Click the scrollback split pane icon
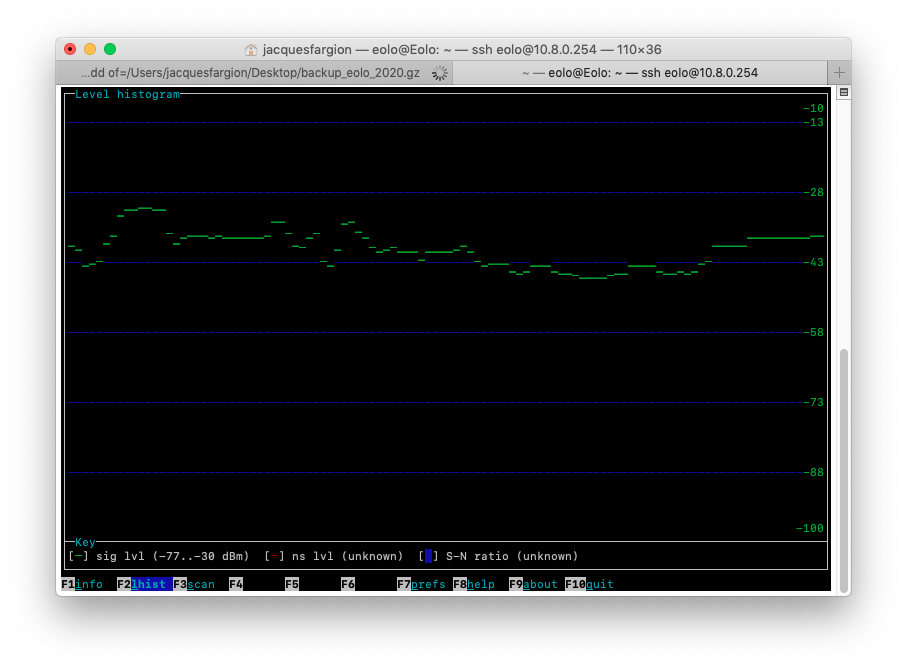This screenshot has width=907, height=670. [844, 93]
